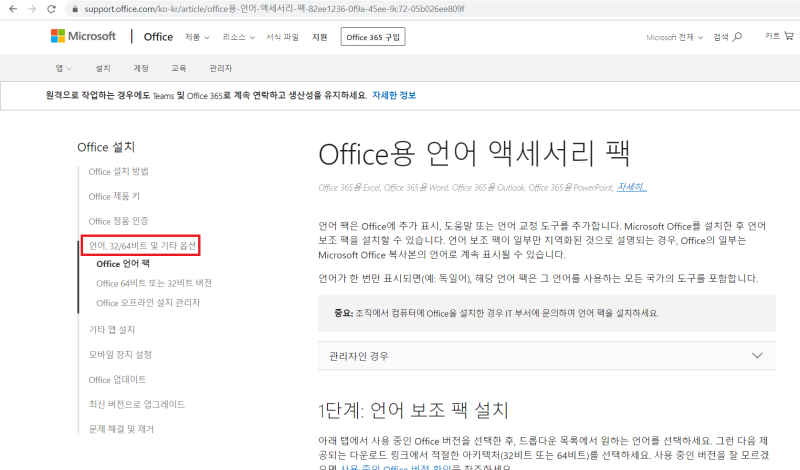Screen dimensions: 800x470
Task: Click the Office용 언어 액세서리 팩 heading
Action: click(x=474, y=154)
